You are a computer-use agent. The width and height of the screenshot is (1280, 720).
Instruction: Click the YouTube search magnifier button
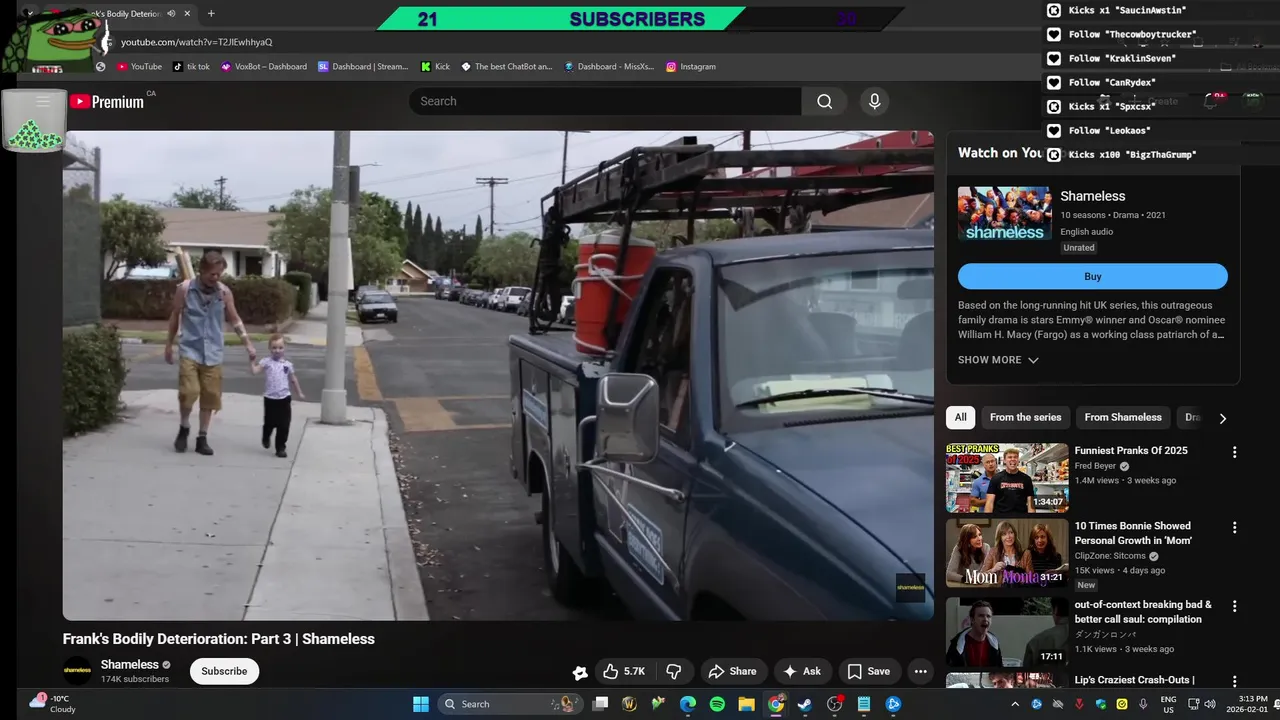[x=824, y=101]
